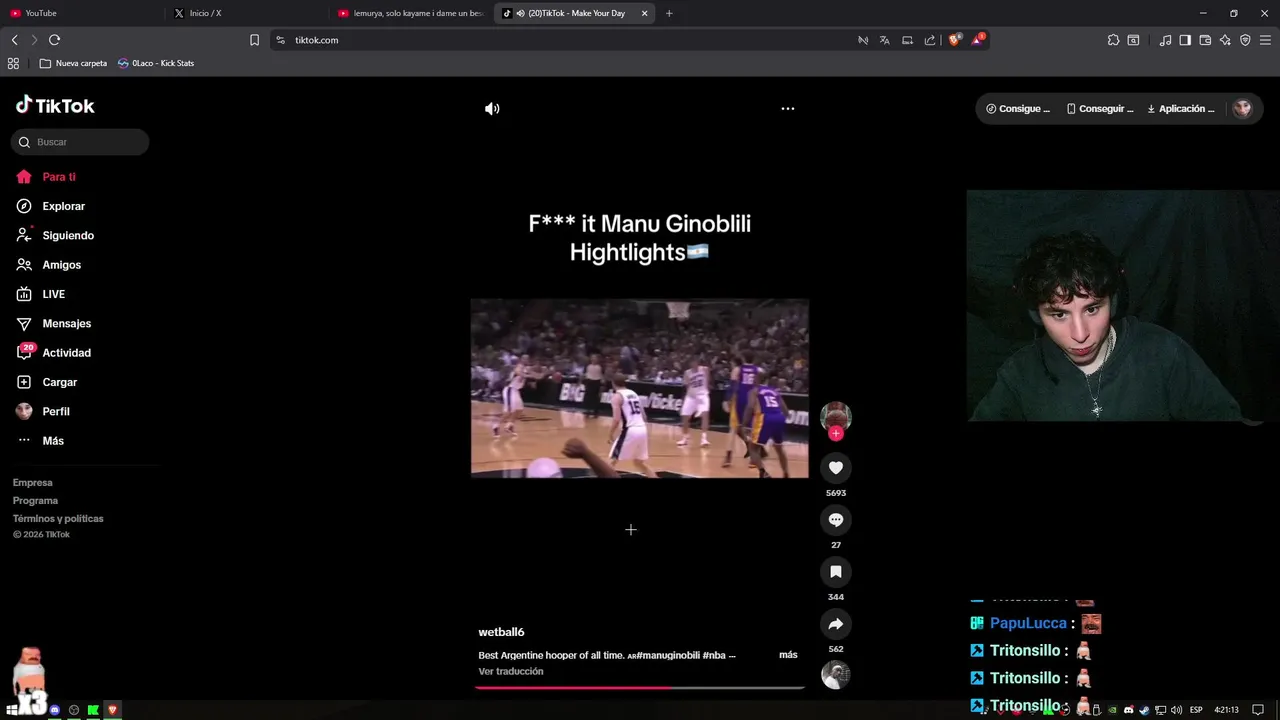Open the apps grid in the bookmarks bar
Screen dimensions: 1280x720
pyautogui.click(x=13, y=63)
